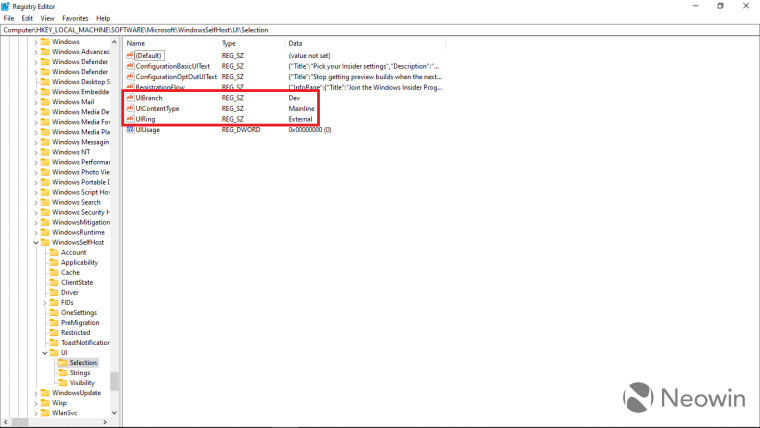
Task: Click the registry path address bar
Action: pyautogui.click(x=380, y=30)
